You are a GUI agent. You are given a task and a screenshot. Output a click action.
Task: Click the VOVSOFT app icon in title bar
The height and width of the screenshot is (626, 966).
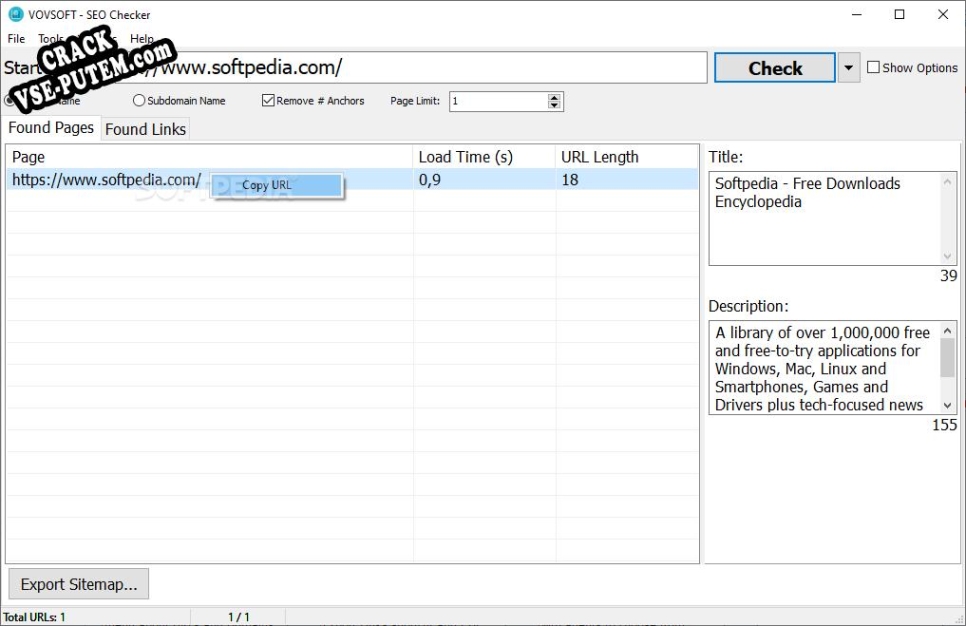[x=15, y=14]
